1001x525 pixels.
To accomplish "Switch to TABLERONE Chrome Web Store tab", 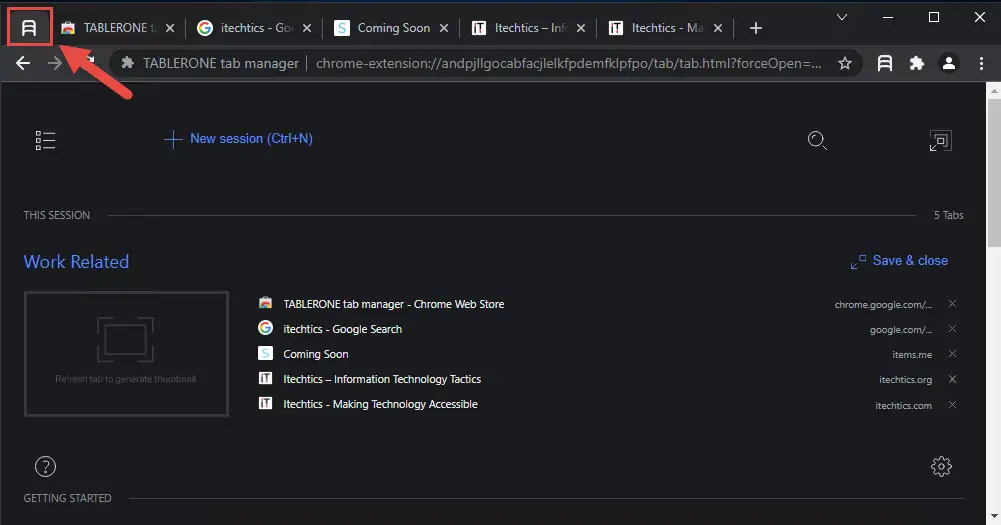I will [x=117, y=28].
